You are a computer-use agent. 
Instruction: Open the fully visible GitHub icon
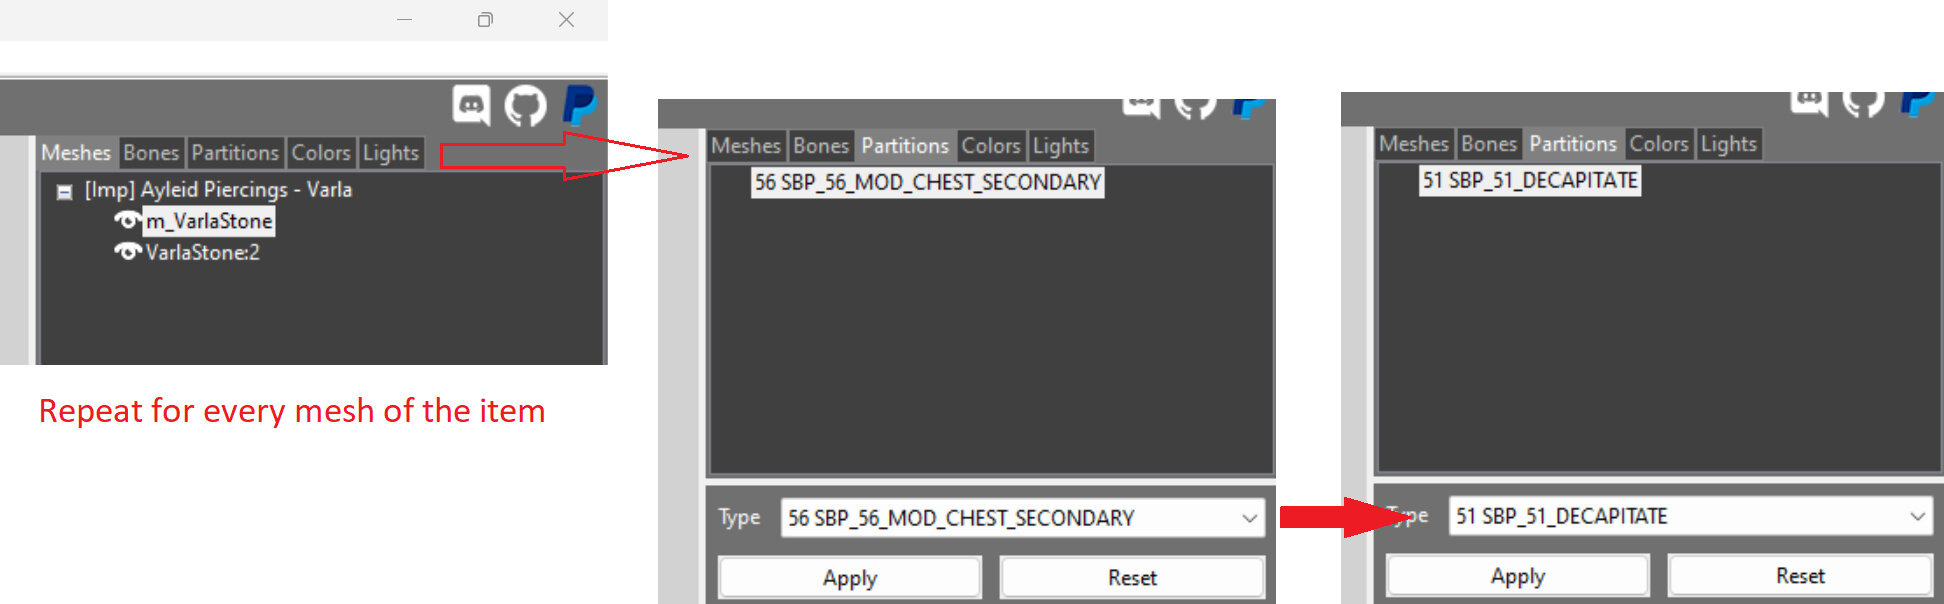(525, 105)
